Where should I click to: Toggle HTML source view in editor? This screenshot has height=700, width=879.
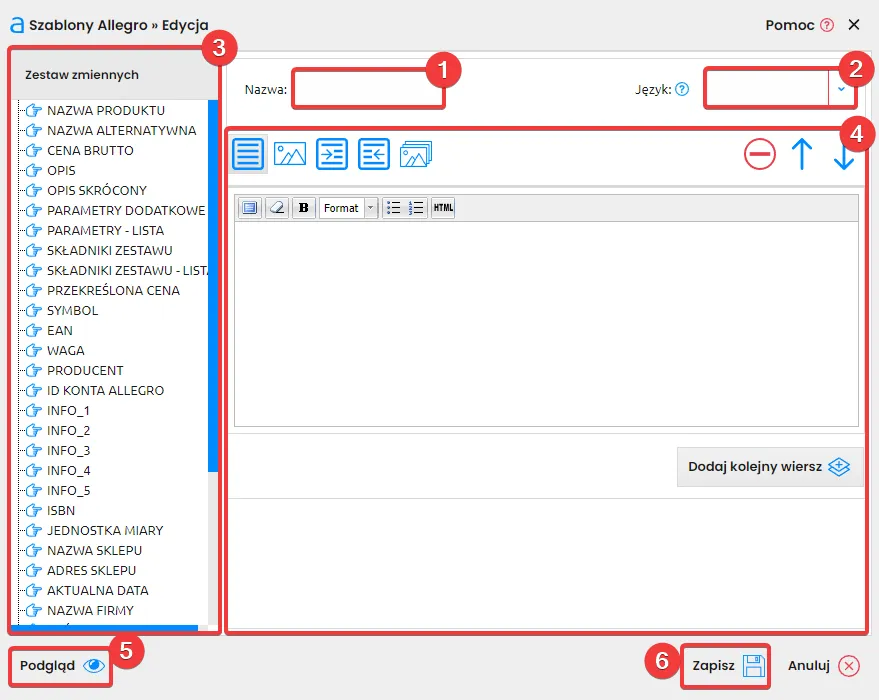pos(443,208)
